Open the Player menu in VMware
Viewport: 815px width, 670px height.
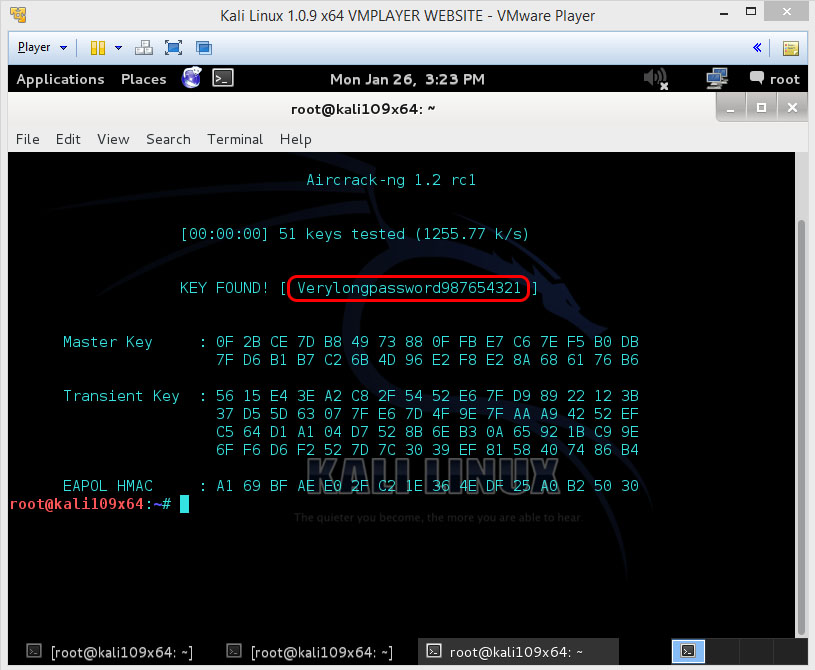coord(42,47)
